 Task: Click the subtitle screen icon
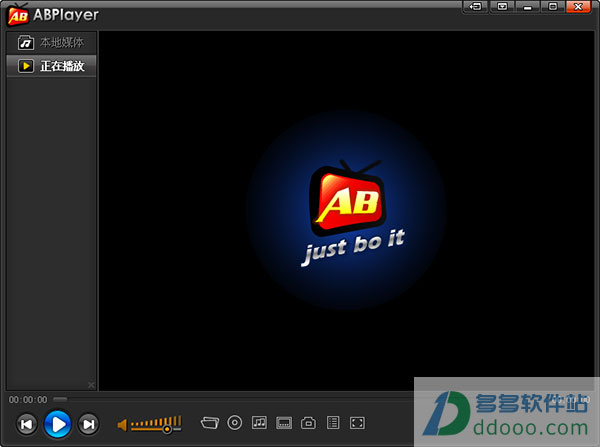tap(284, 423)
